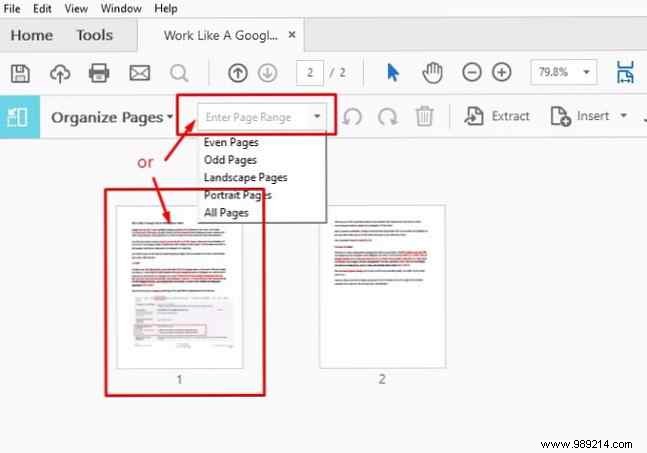
Task: Zoom out with minus icon
Action: coord(472,73)
